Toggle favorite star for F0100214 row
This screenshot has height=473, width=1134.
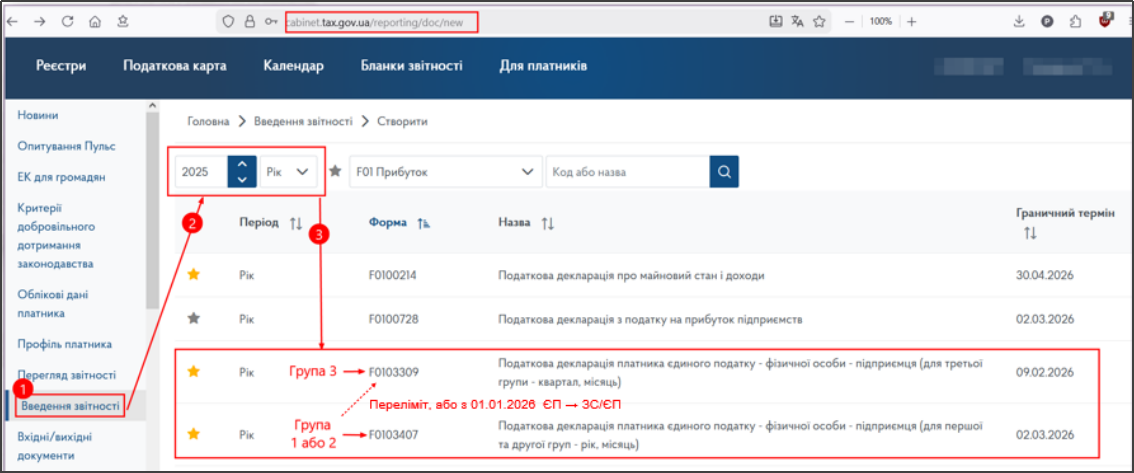pos(194,275)
